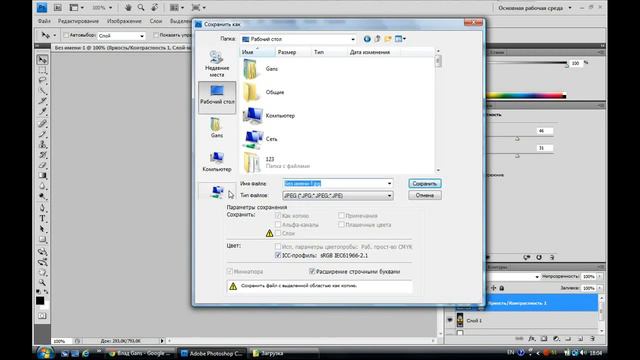Open the 100% zoom level dropdown in the top bar

click(x=110, y=8)
